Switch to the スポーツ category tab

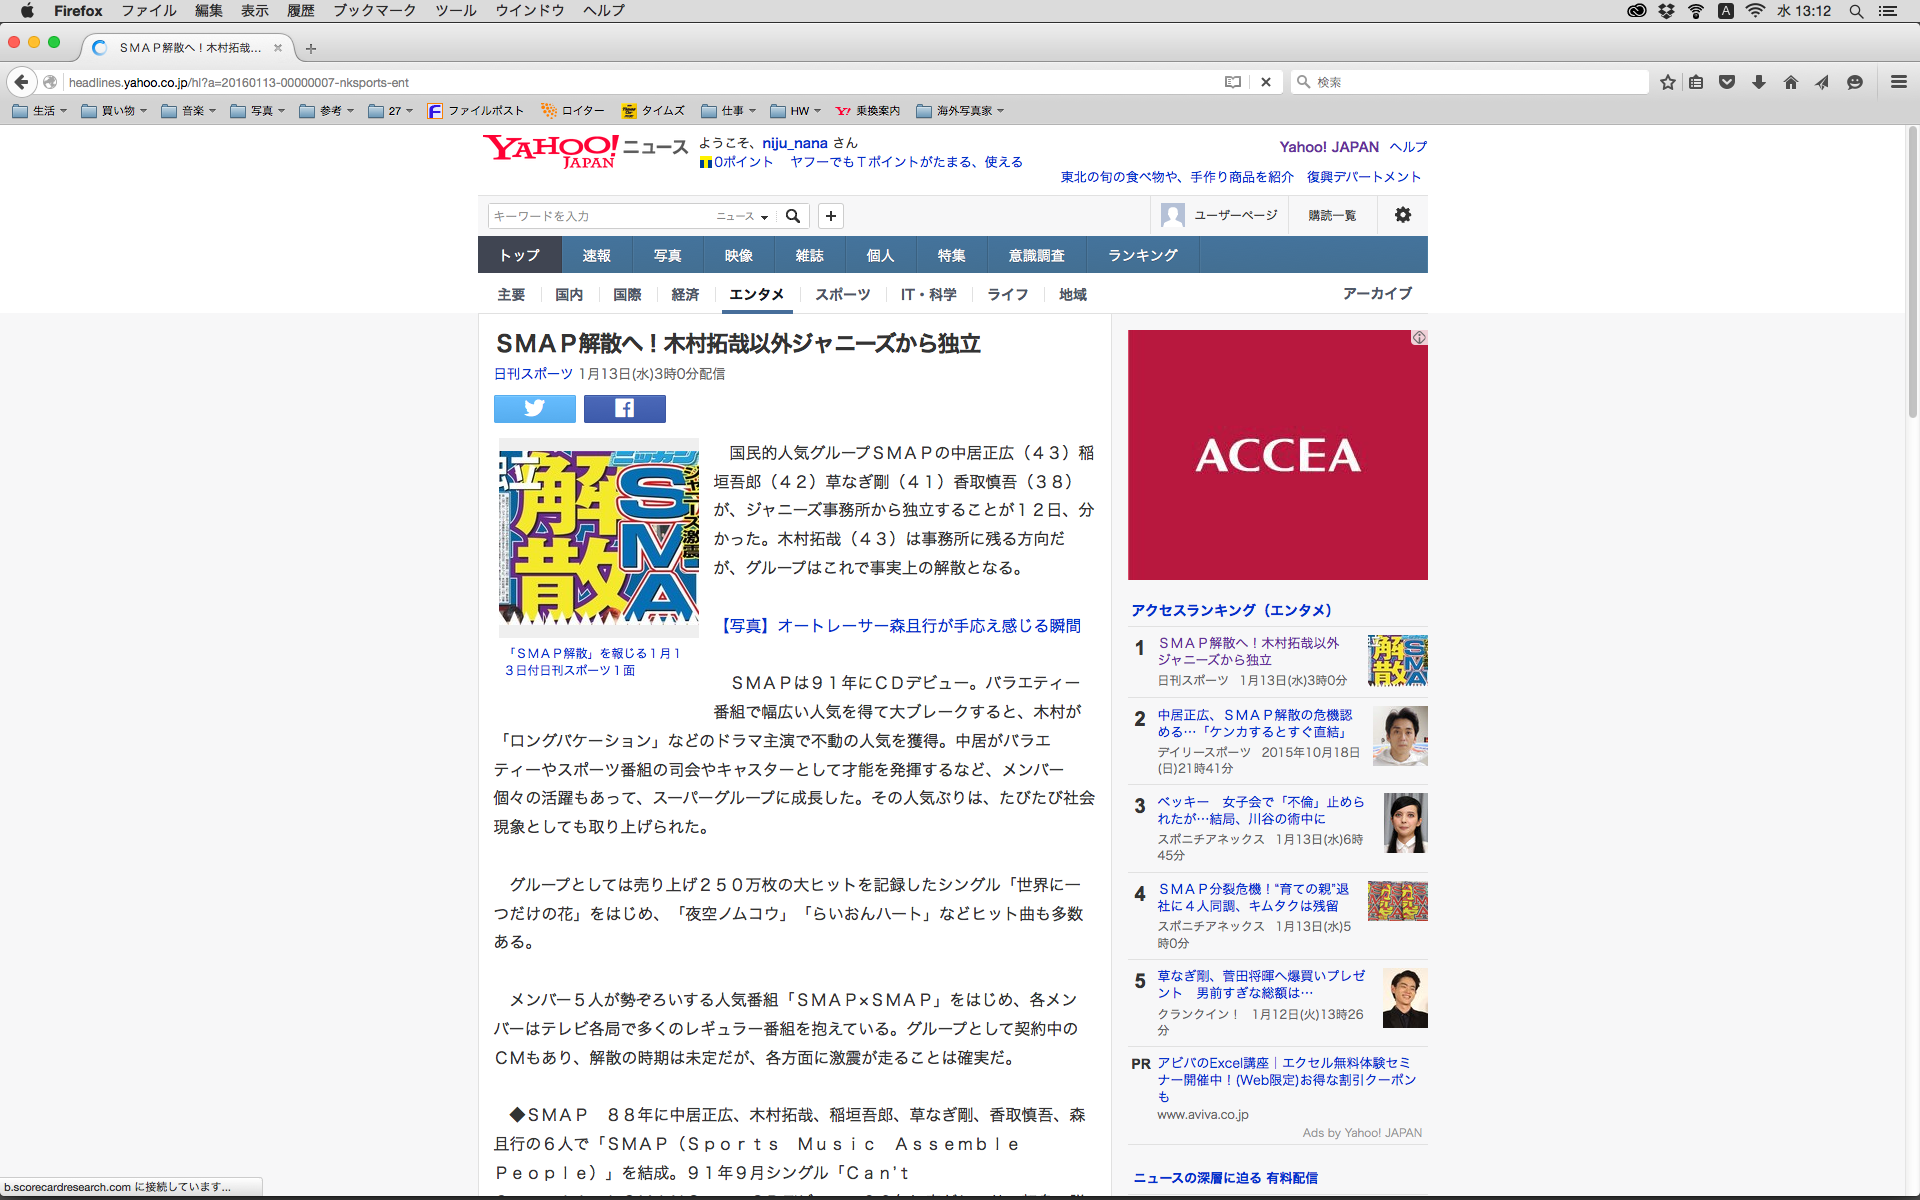(x=842, y=294)
